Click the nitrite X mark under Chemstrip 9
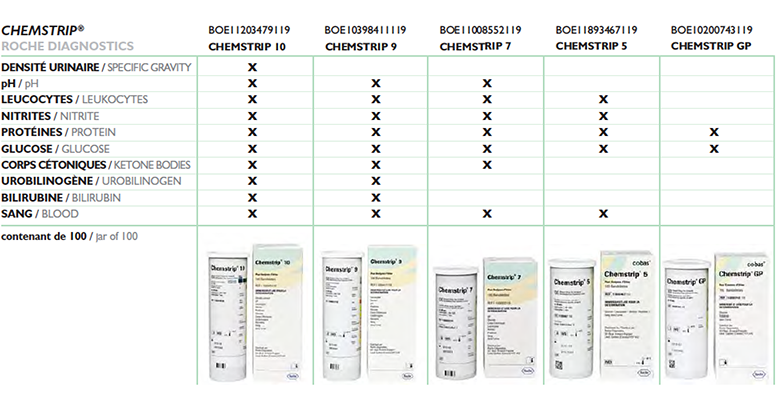 (x=376, y=116)
